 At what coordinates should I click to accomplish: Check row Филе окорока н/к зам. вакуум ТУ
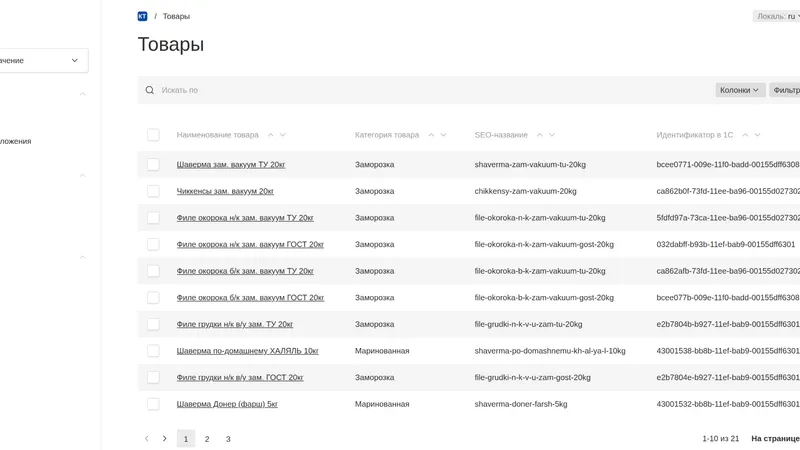click(x=153, y=217)
